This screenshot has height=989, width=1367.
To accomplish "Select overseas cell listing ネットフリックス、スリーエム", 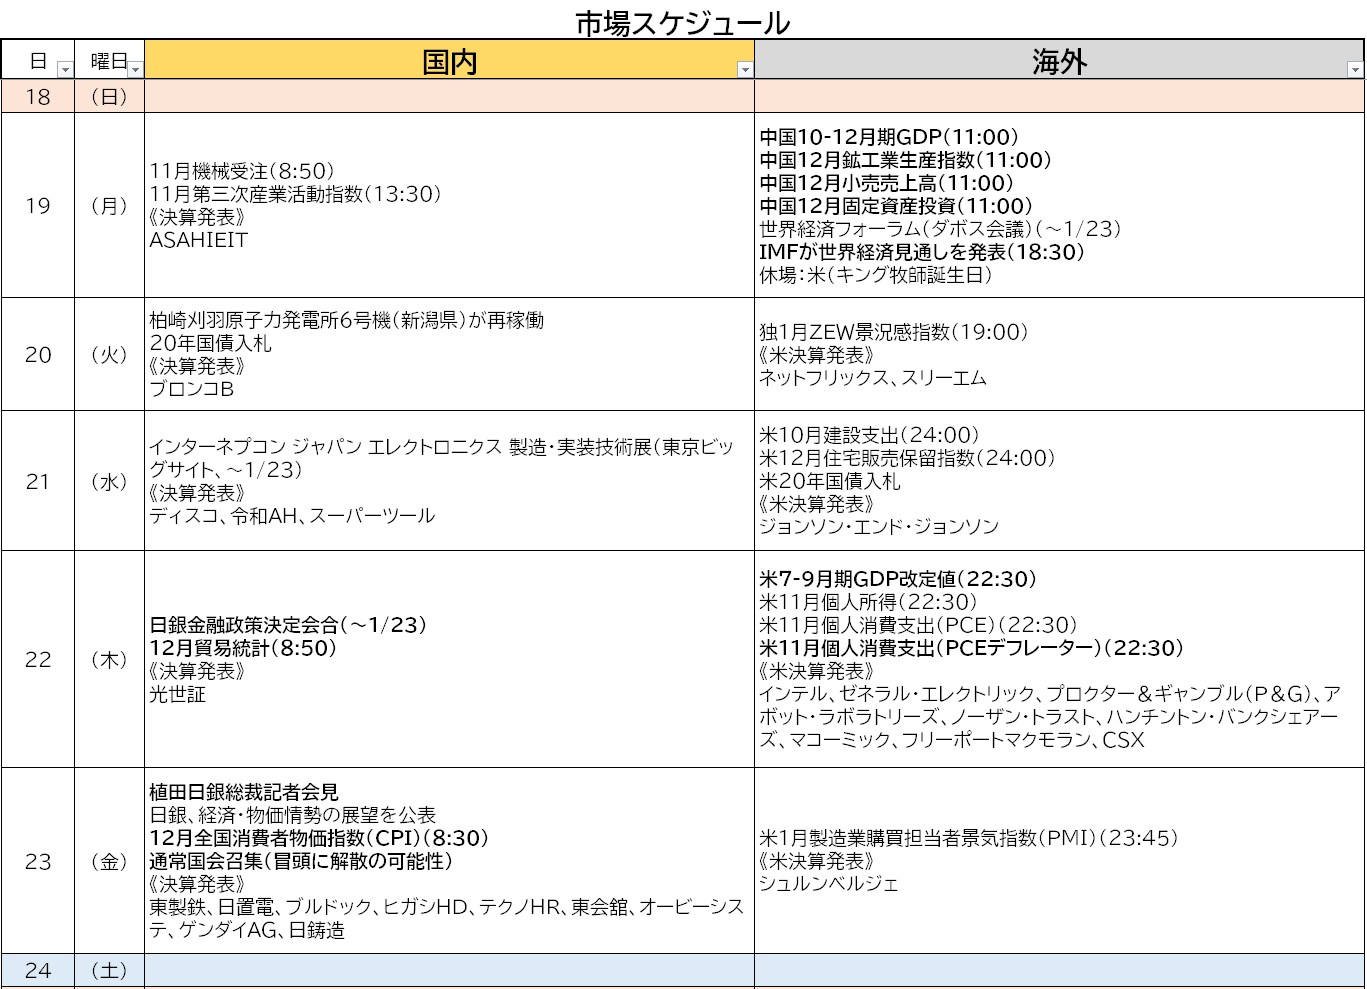I will tap(1059, 355).
